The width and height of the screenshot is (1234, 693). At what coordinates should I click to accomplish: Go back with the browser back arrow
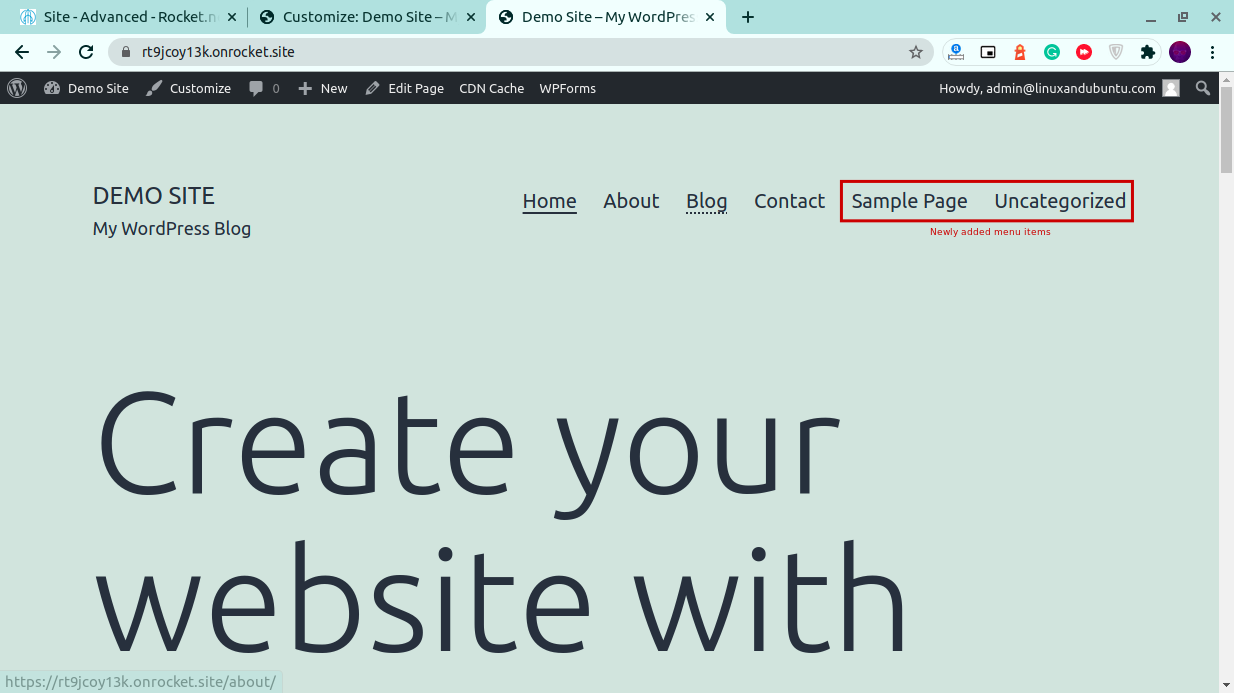pos(22,52)
